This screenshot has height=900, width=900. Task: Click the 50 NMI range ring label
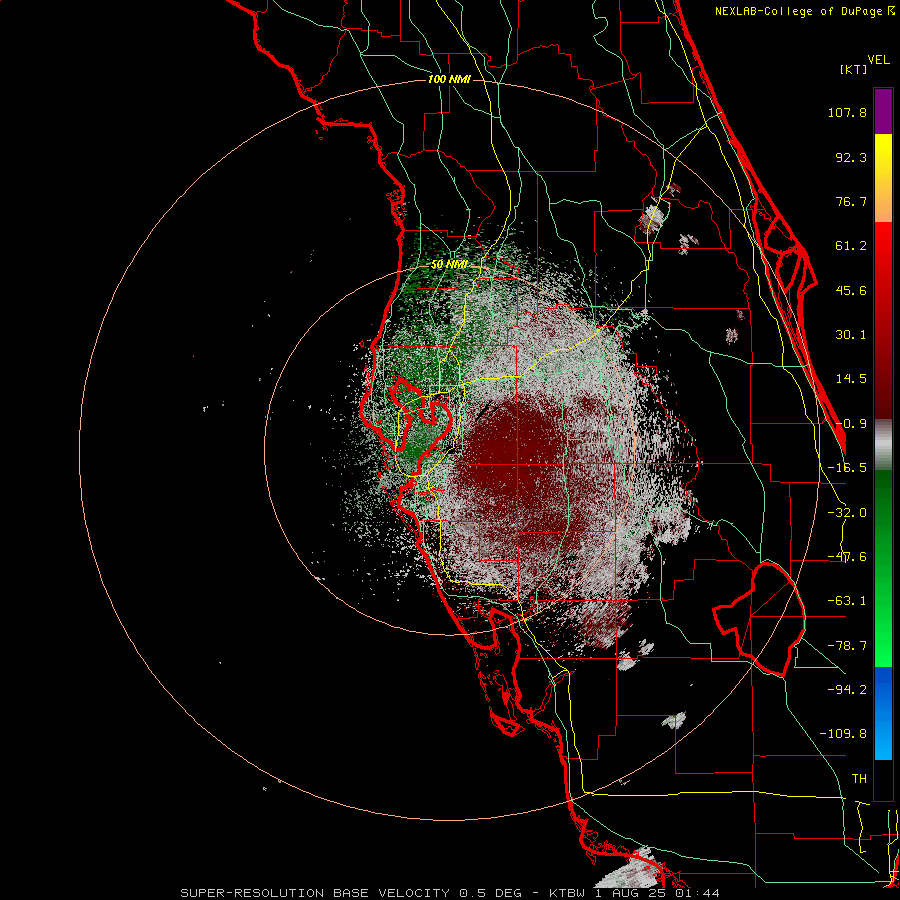tap(449, 265)
